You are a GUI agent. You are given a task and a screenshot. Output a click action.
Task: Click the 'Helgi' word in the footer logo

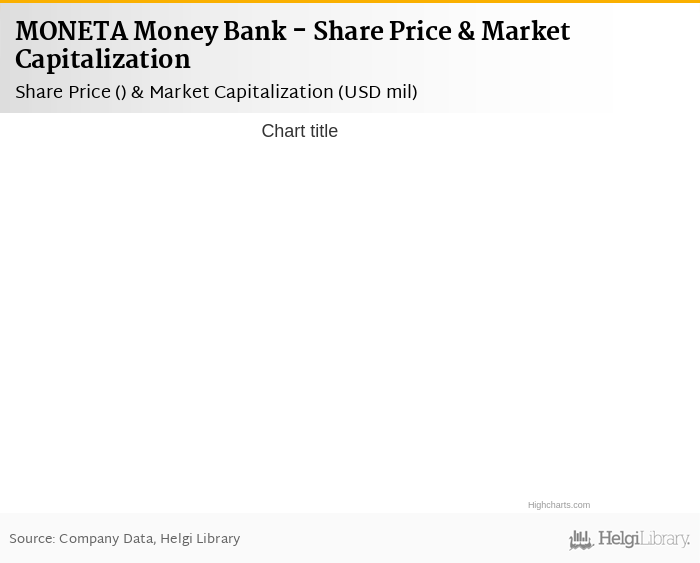[619, 540]
